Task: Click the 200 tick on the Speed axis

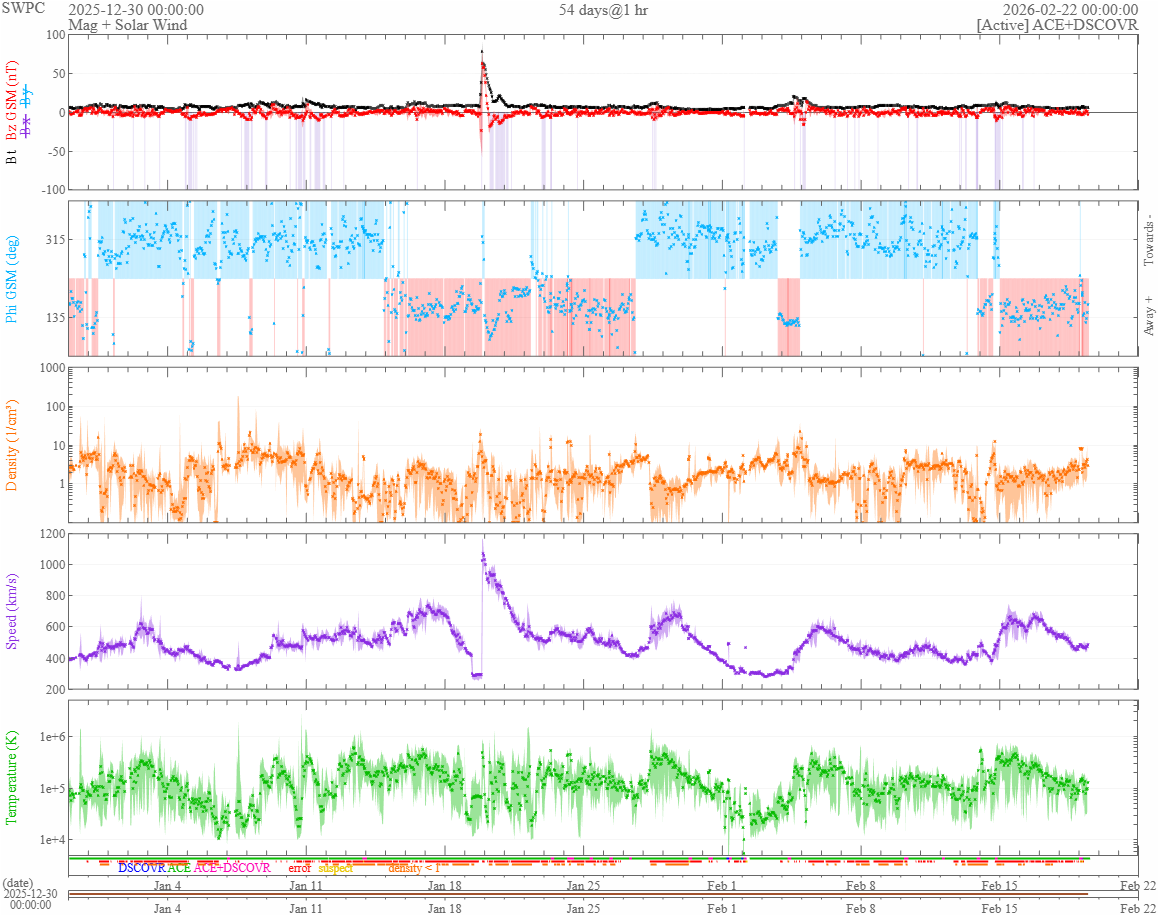Action: tap(55, 689)
